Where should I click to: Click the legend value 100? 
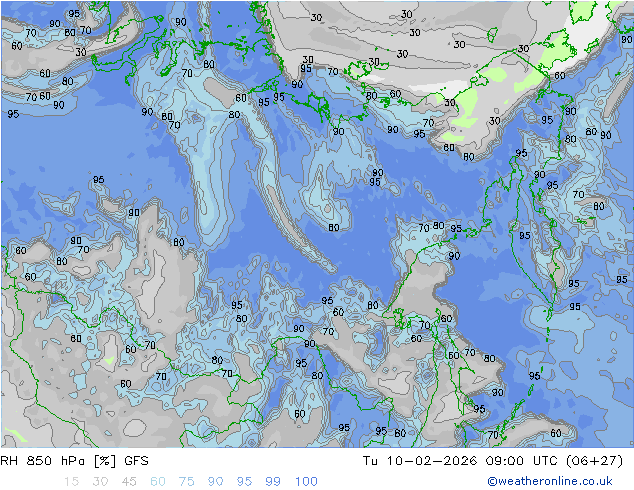pos(306,482)
